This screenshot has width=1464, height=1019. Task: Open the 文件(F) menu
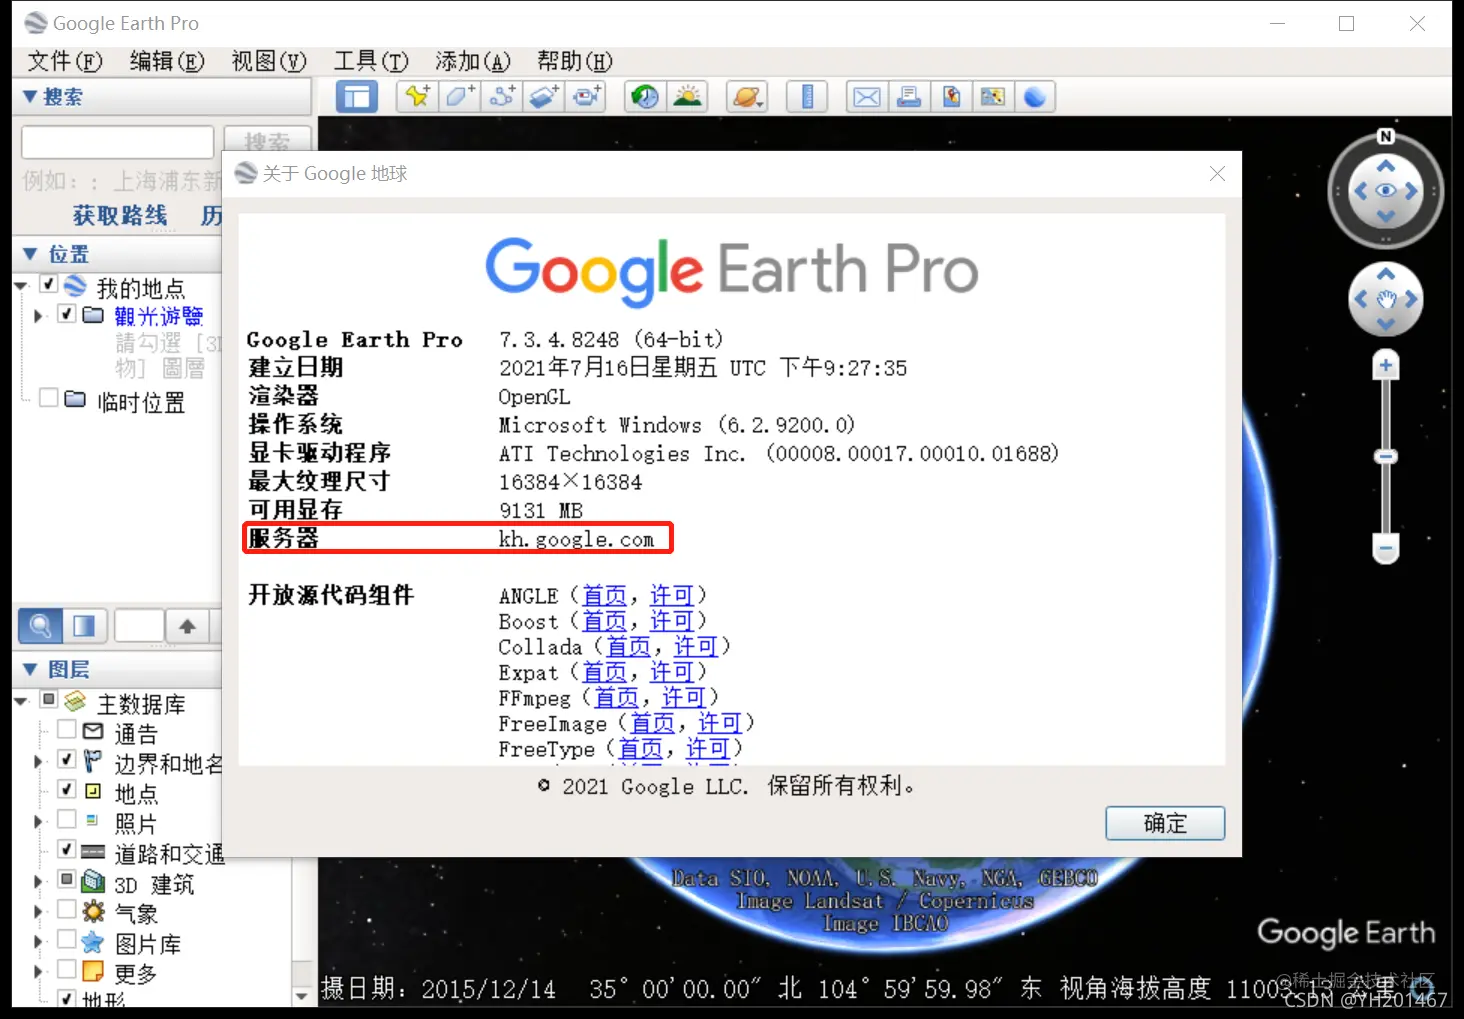coord(65,61)
